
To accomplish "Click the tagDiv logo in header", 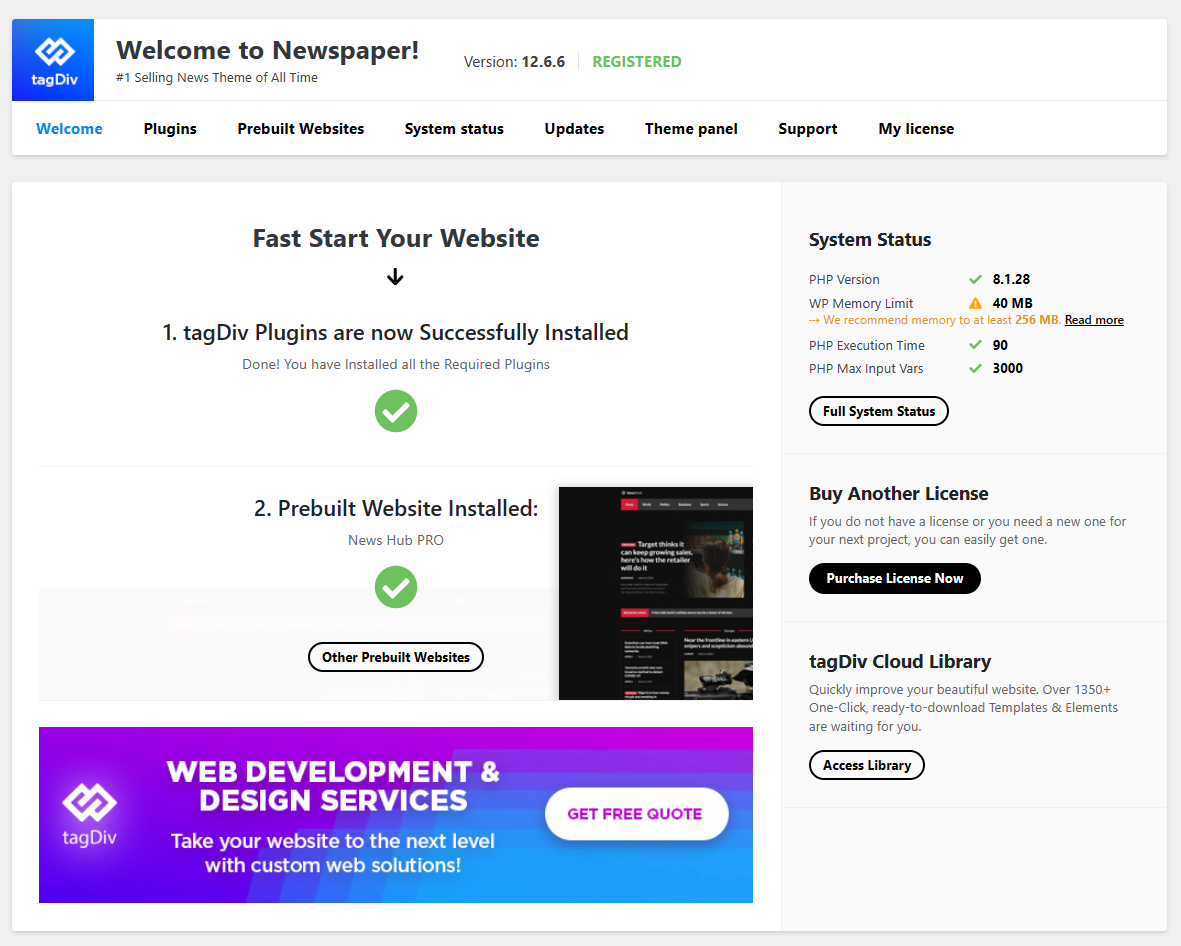I will pyautogui.click(x=53, y=60).
